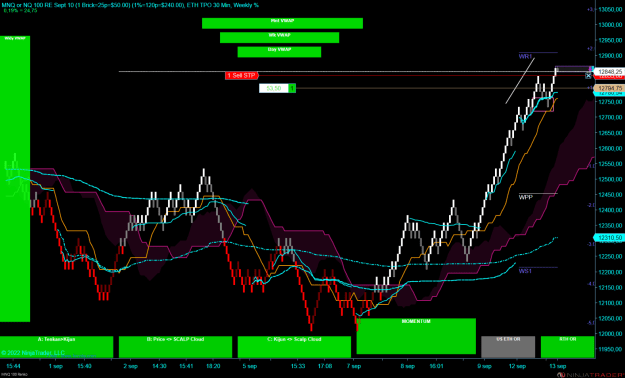
Task: Select the Day VWAP status panel
Action: (x=279, y=52)
